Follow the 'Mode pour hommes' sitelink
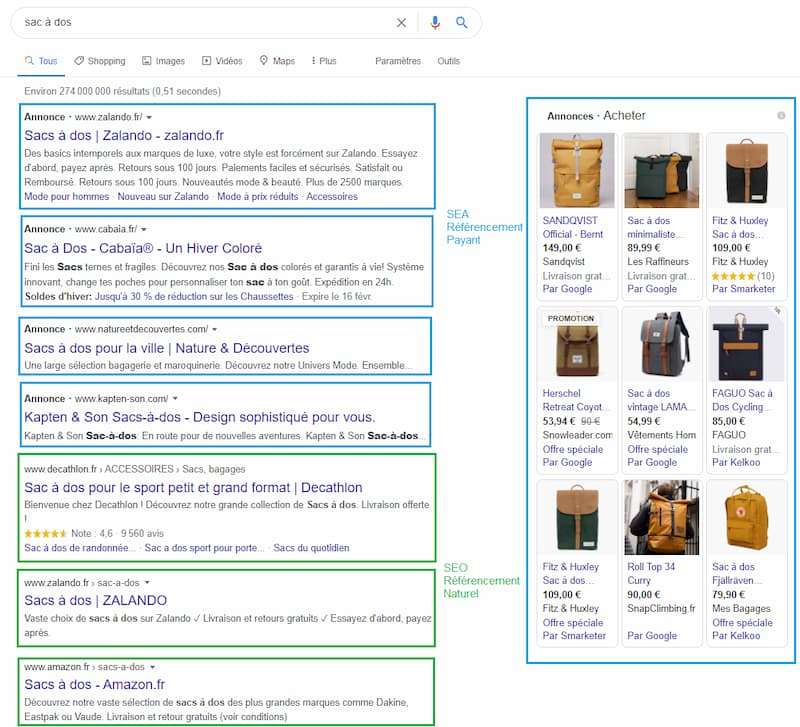Viewport: 800px width, 727px height. coord(66,196)
